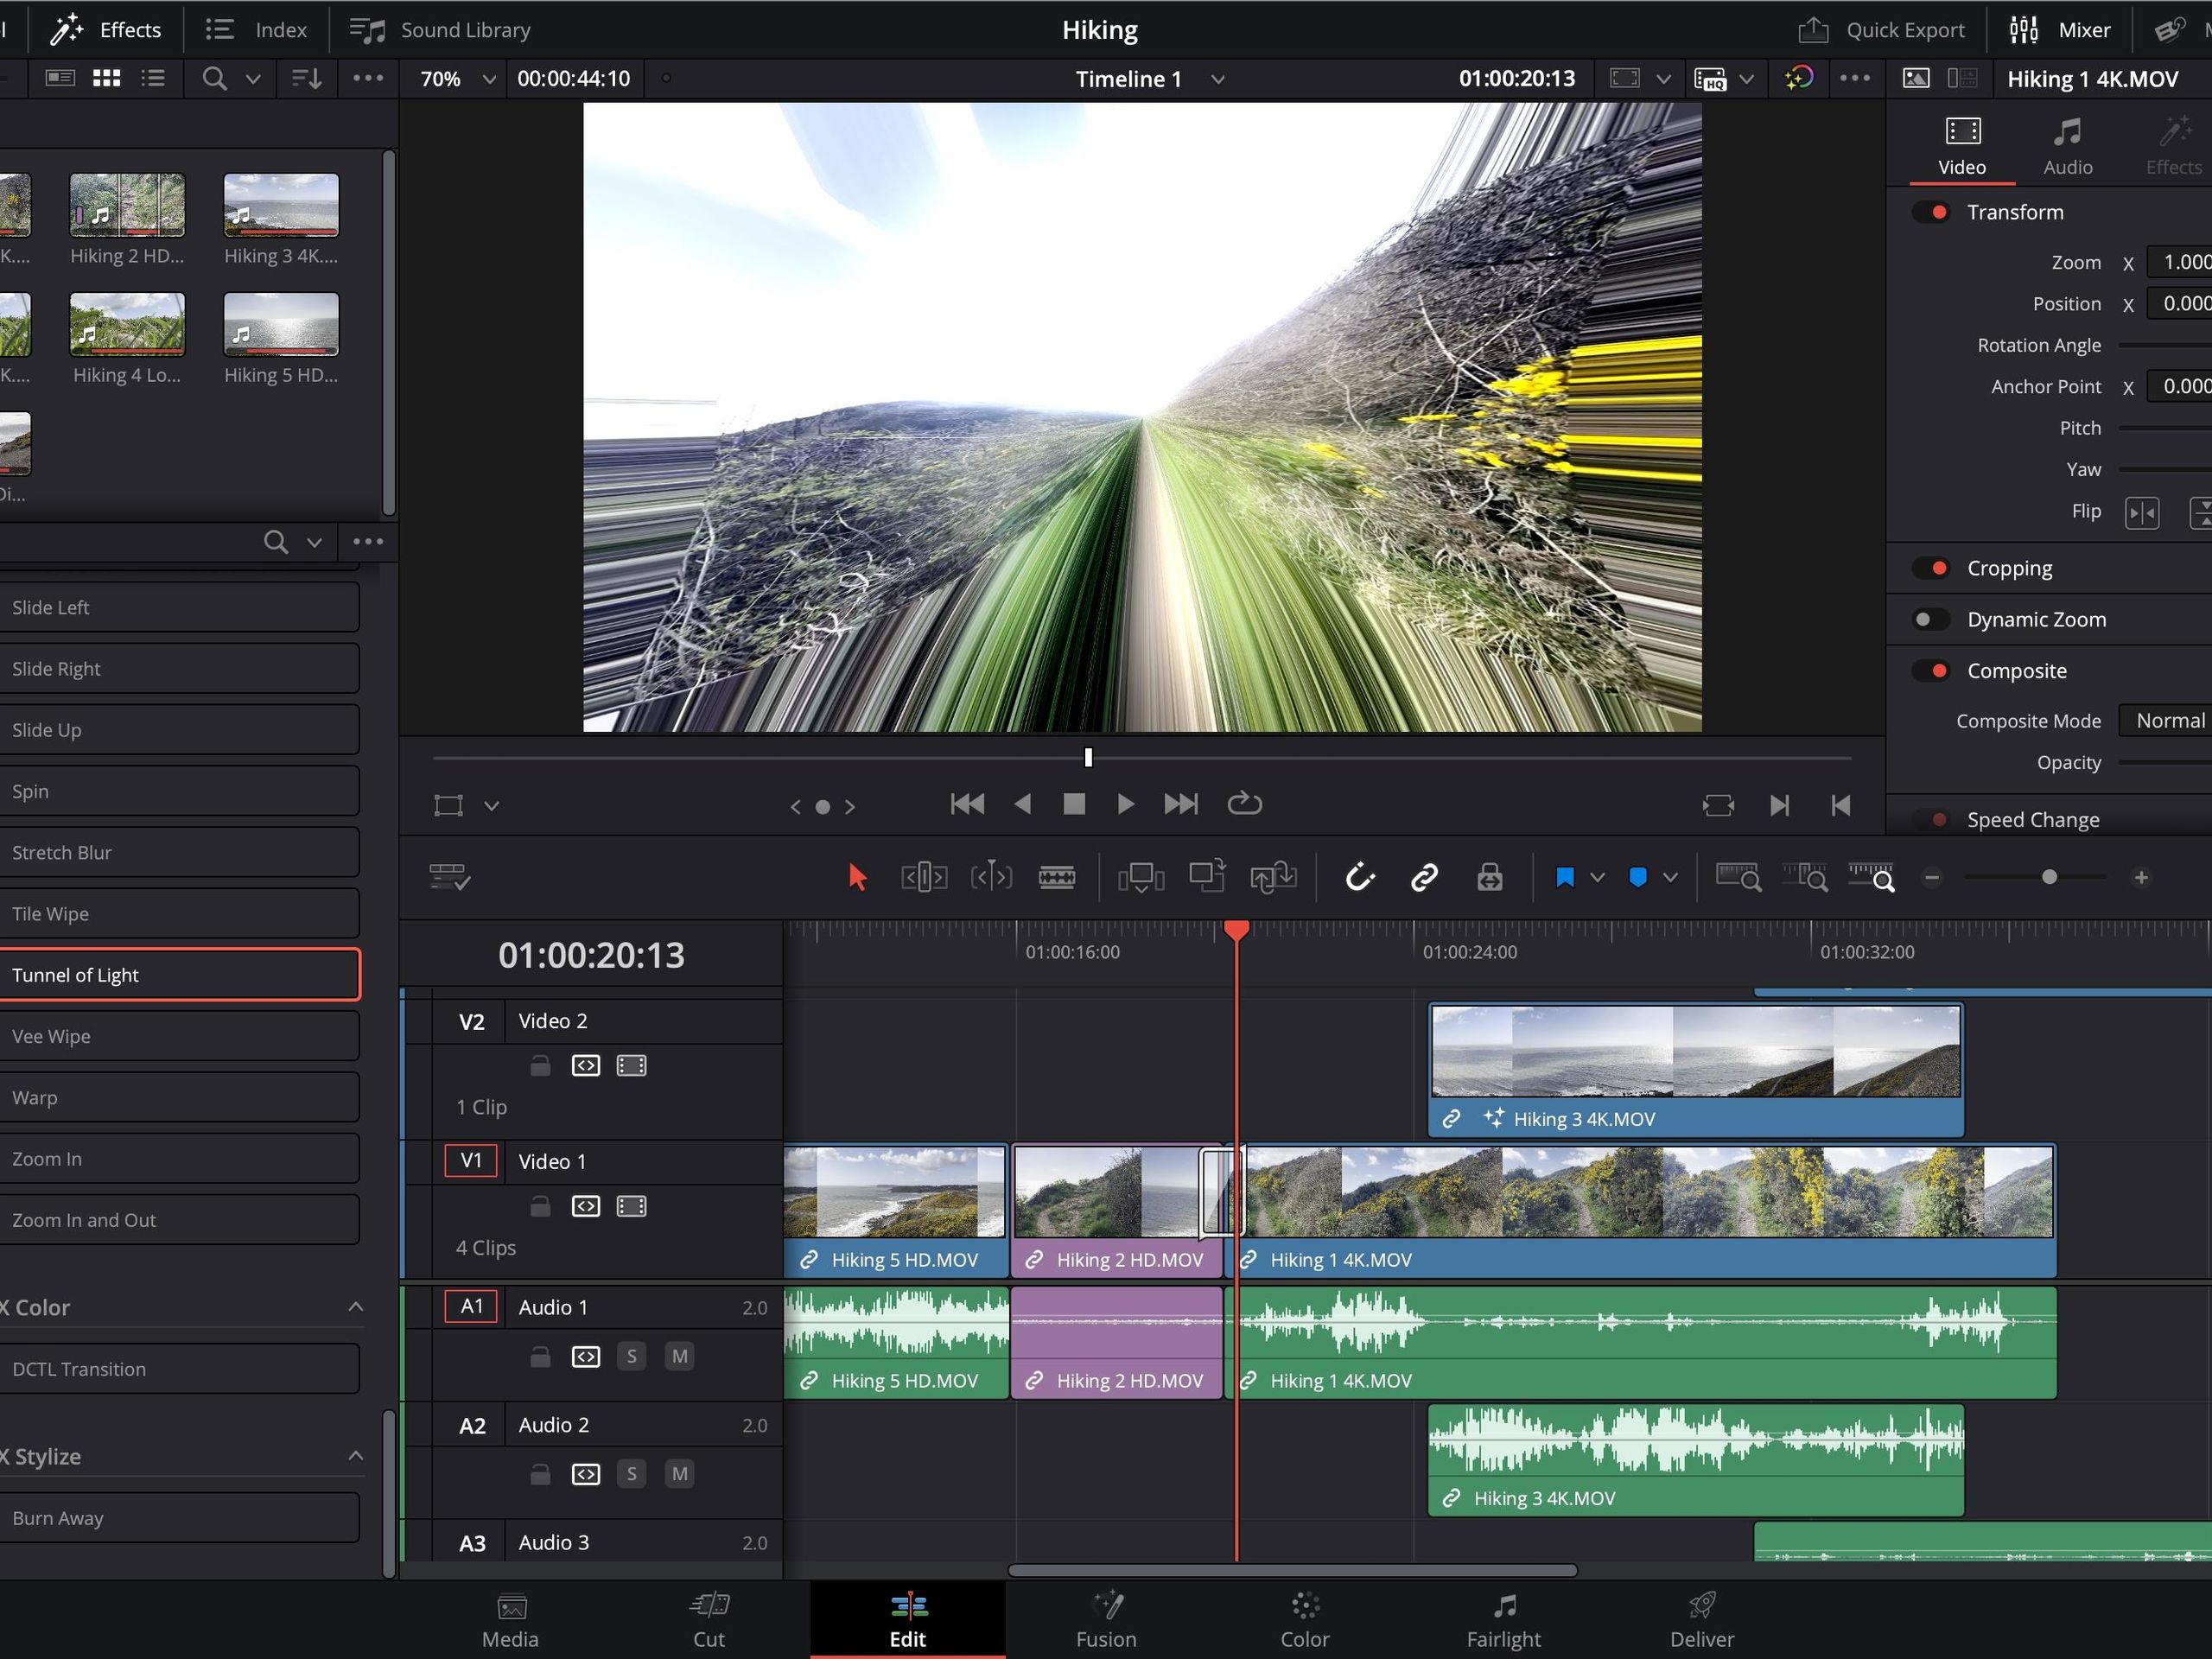Select the Tunnel of Light transition
Viewport: 2212px width, 1659px height.
(x=180, y=974)
